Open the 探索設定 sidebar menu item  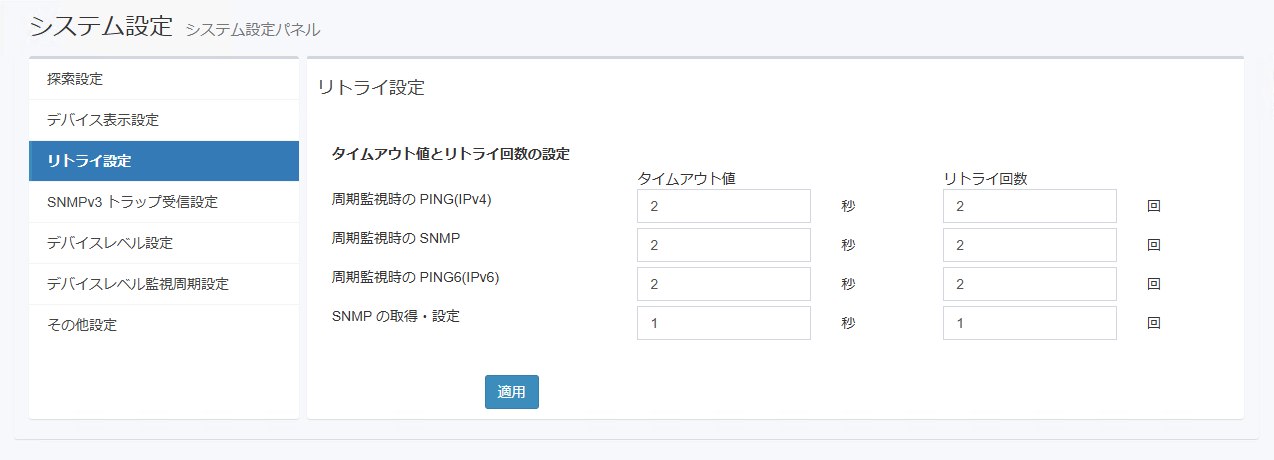click(x=75, y=79)
